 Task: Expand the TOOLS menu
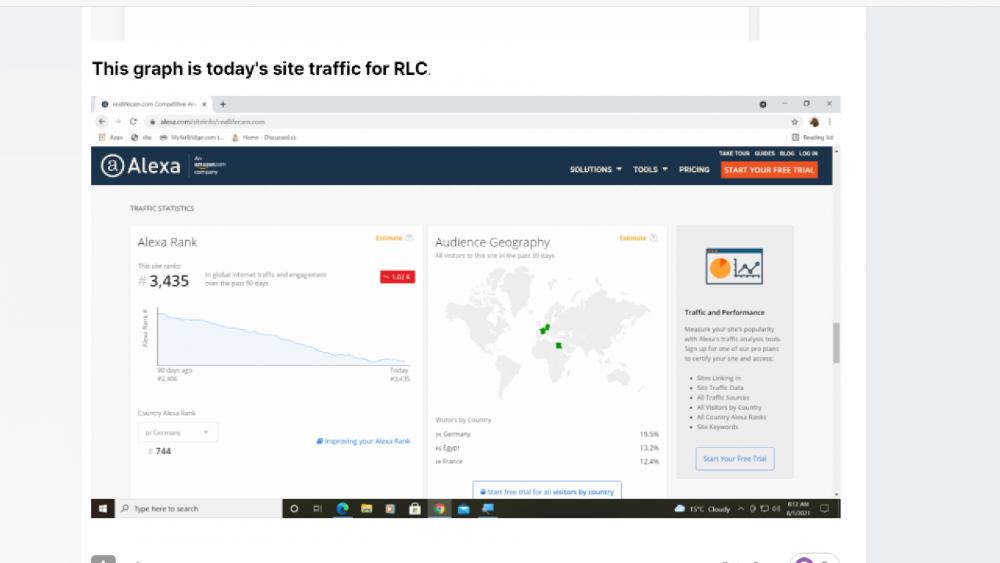[650, 170]
